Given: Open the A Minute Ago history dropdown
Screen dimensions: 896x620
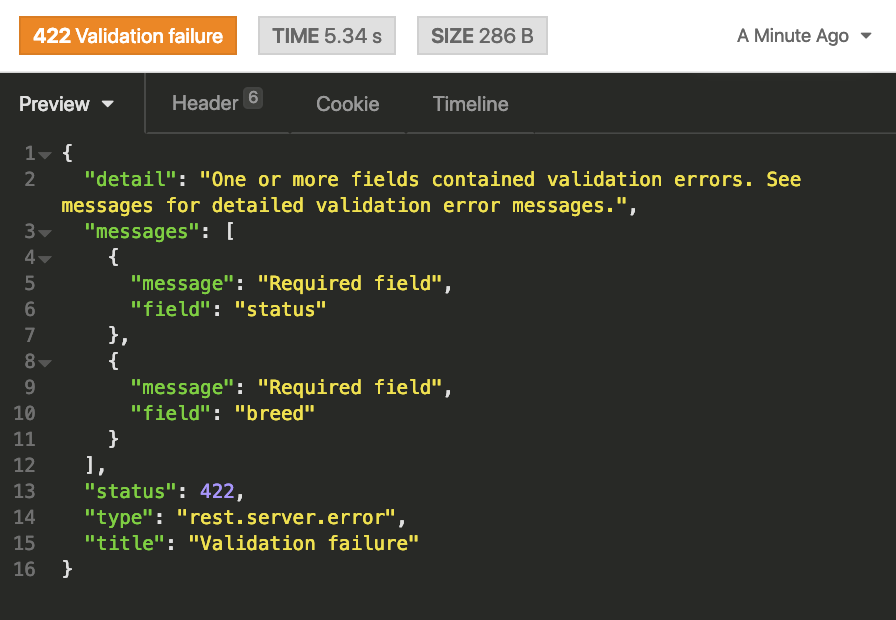Looking at the screenshot, I should 804,36.
